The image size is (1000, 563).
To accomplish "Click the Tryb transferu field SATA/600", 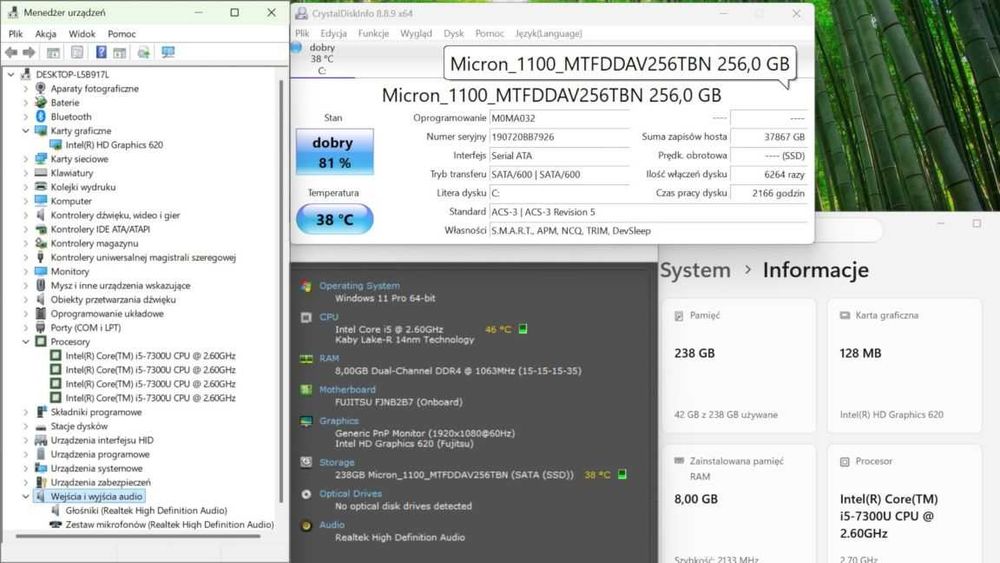I will click(x=559, y=174).
